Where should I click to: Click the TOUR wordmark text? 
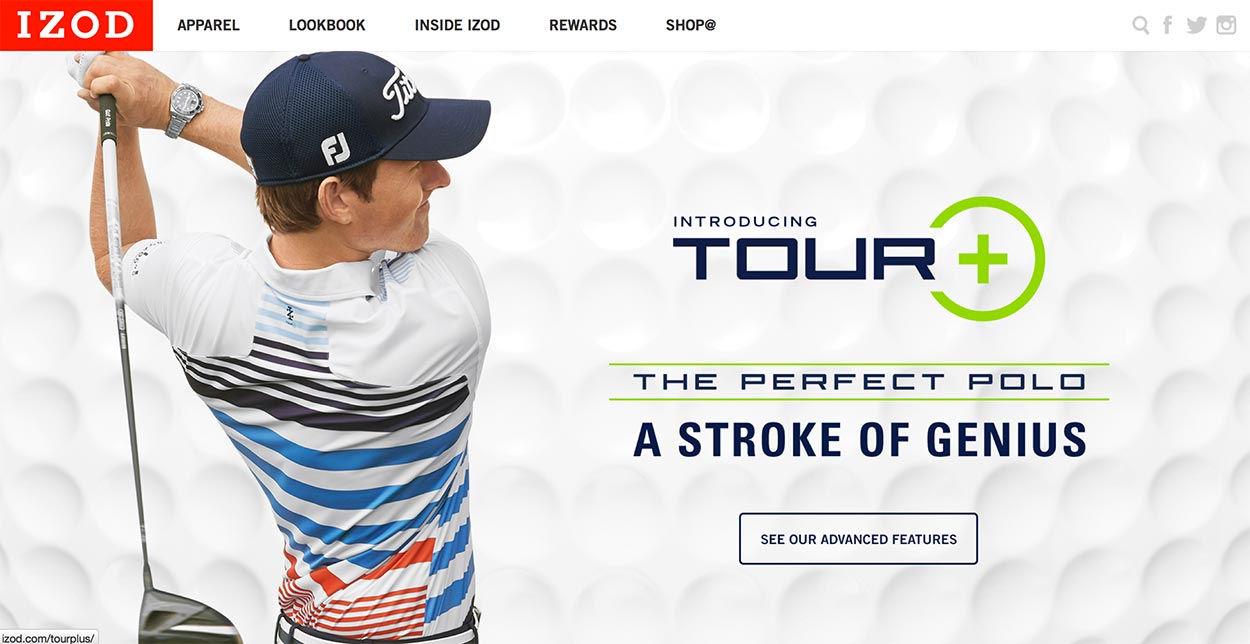[803, 258]
